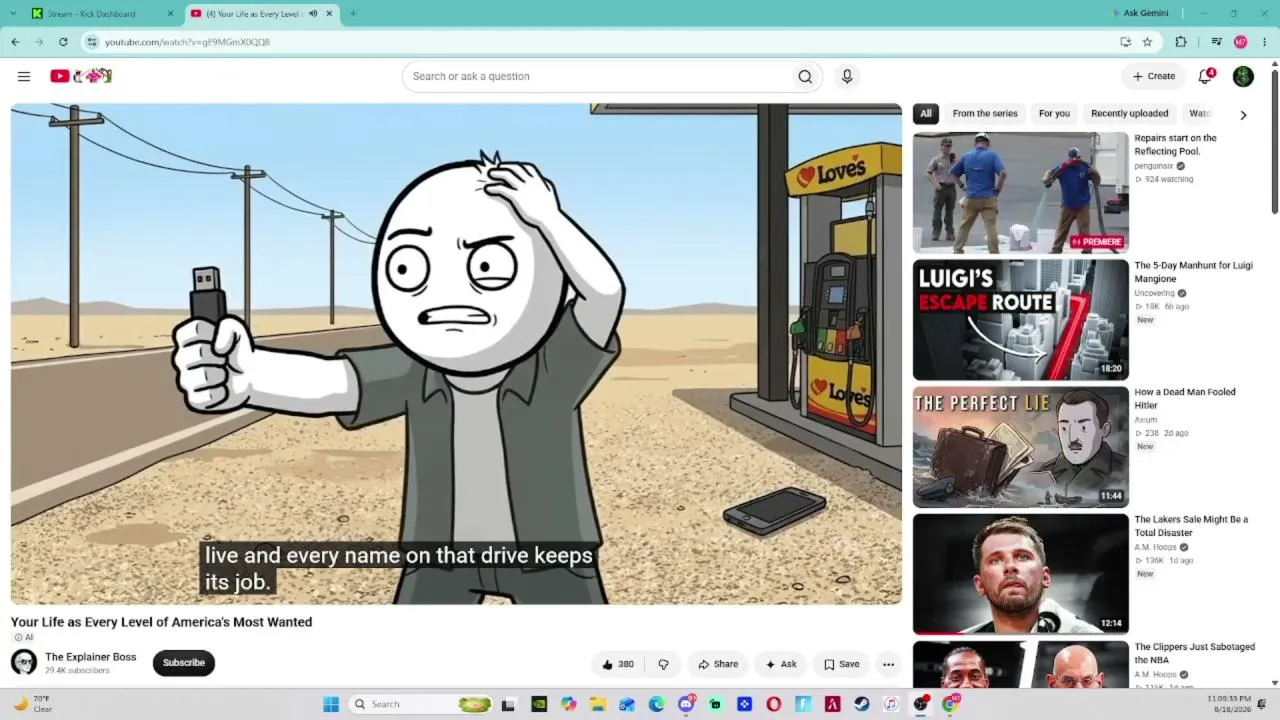The width and height of the screenshot is (1280, 720).
Task: Open File Explorer from taskbar
Action: (597, 704)
